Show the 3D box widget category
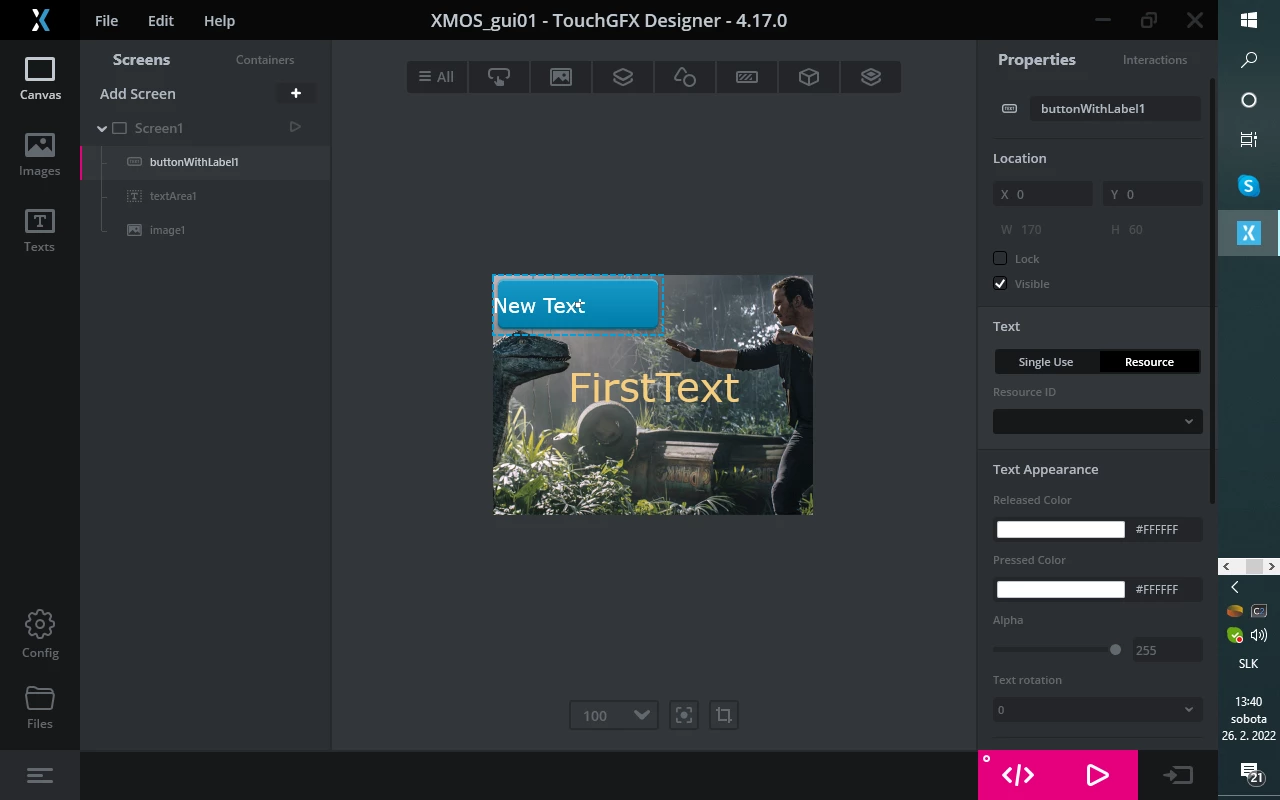This screenshot has width=1280, height=800. click(809, 77)
